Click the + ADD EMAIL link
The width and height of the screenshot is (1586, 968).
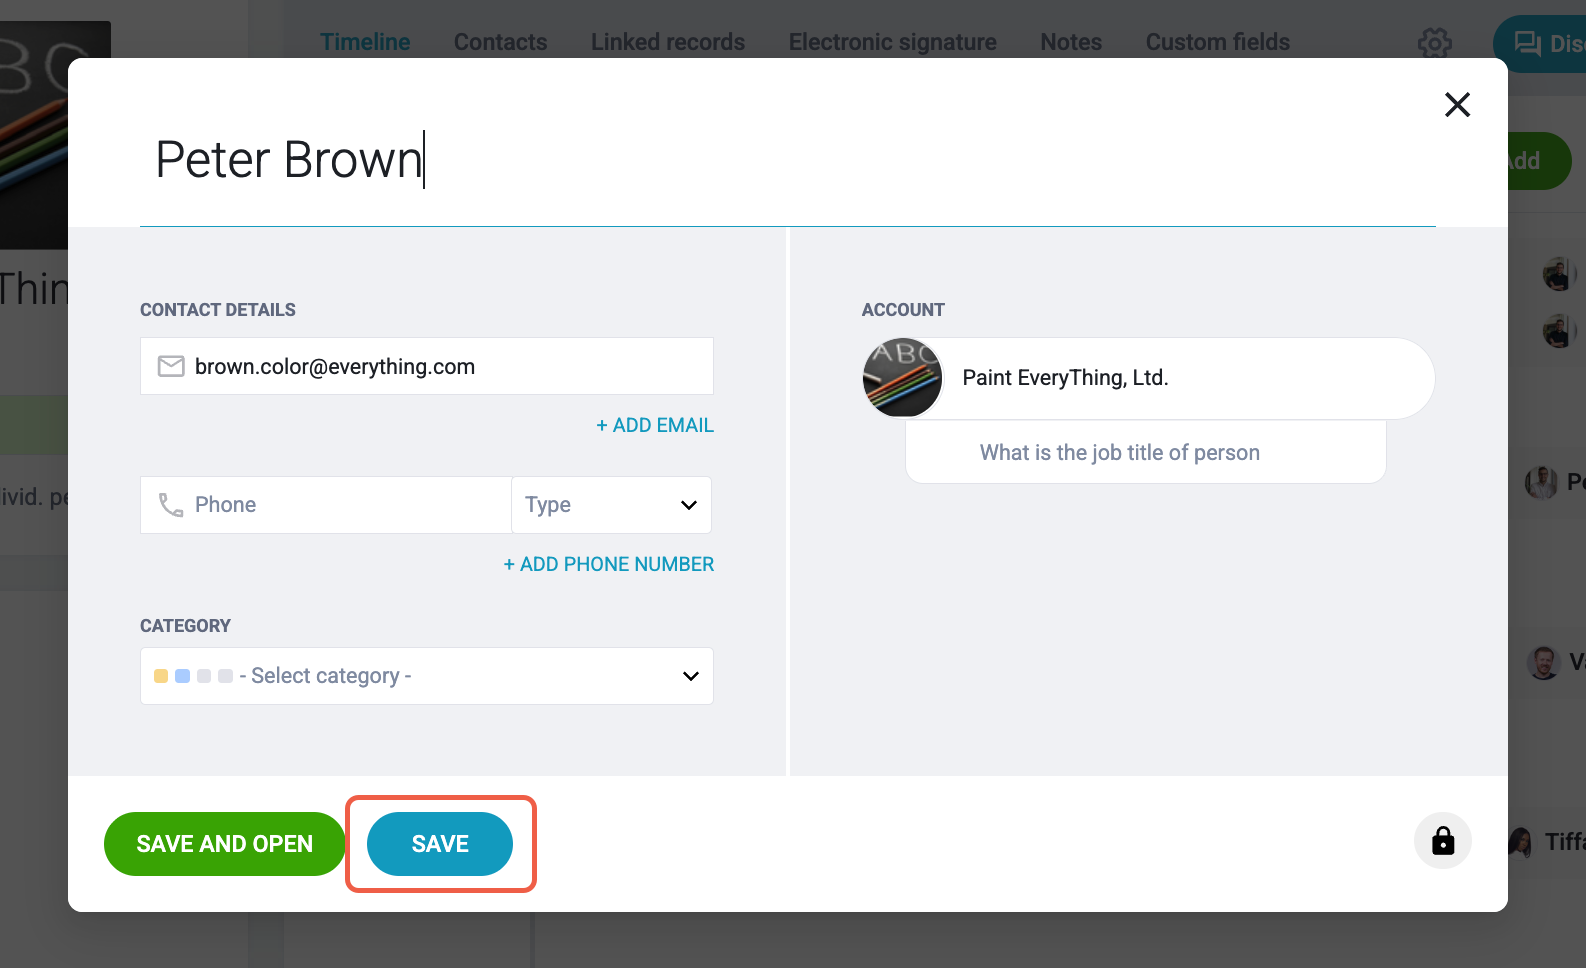[x=655, y=425]
